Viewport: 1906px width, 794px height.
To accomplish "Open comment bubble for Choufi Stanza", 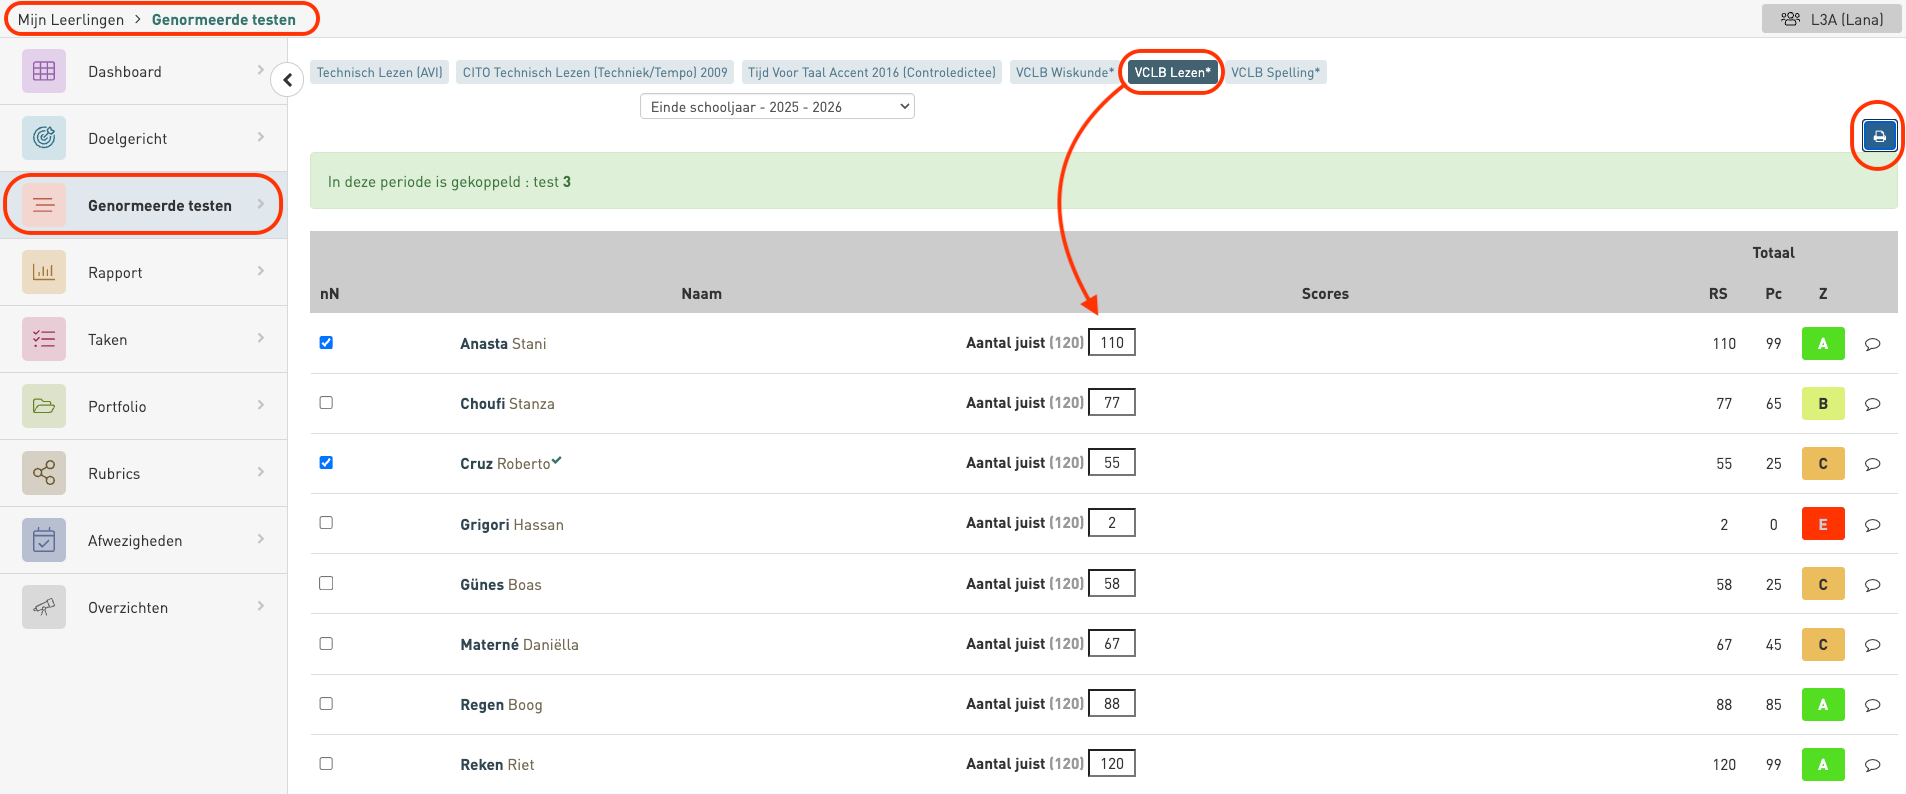I will tap(1873, 404).
